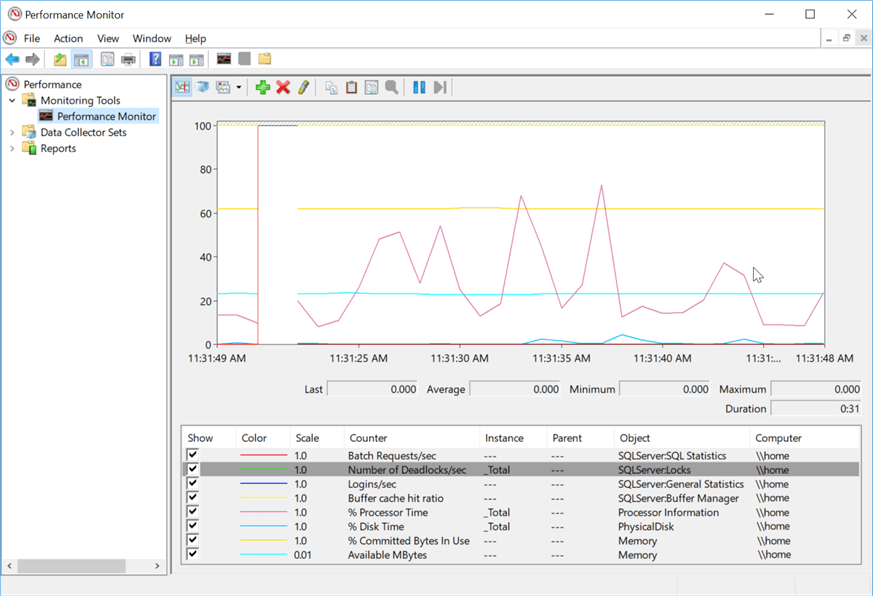Open the Window menu
Screen dimensions: 873x596
click(152, 38)
